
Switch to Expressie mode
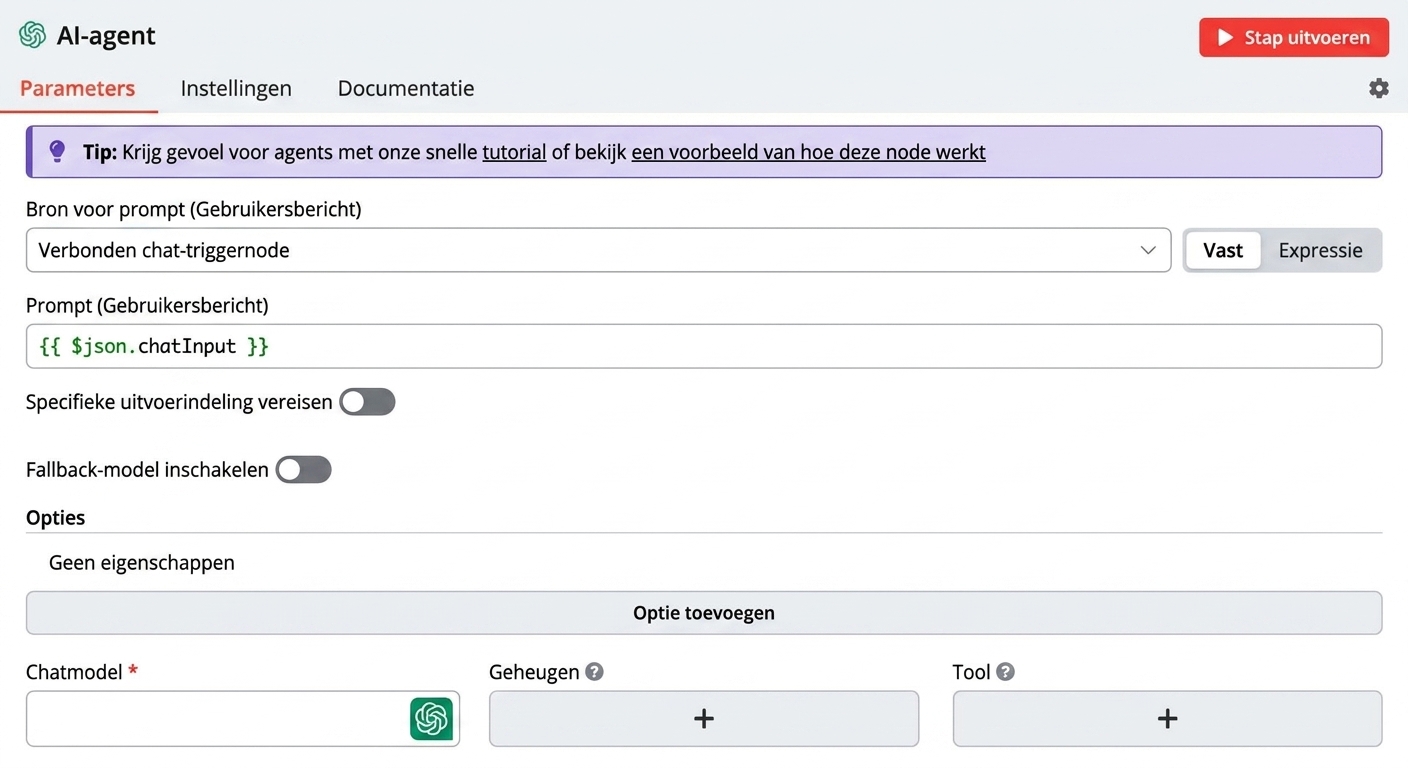tap(1320, 250)
